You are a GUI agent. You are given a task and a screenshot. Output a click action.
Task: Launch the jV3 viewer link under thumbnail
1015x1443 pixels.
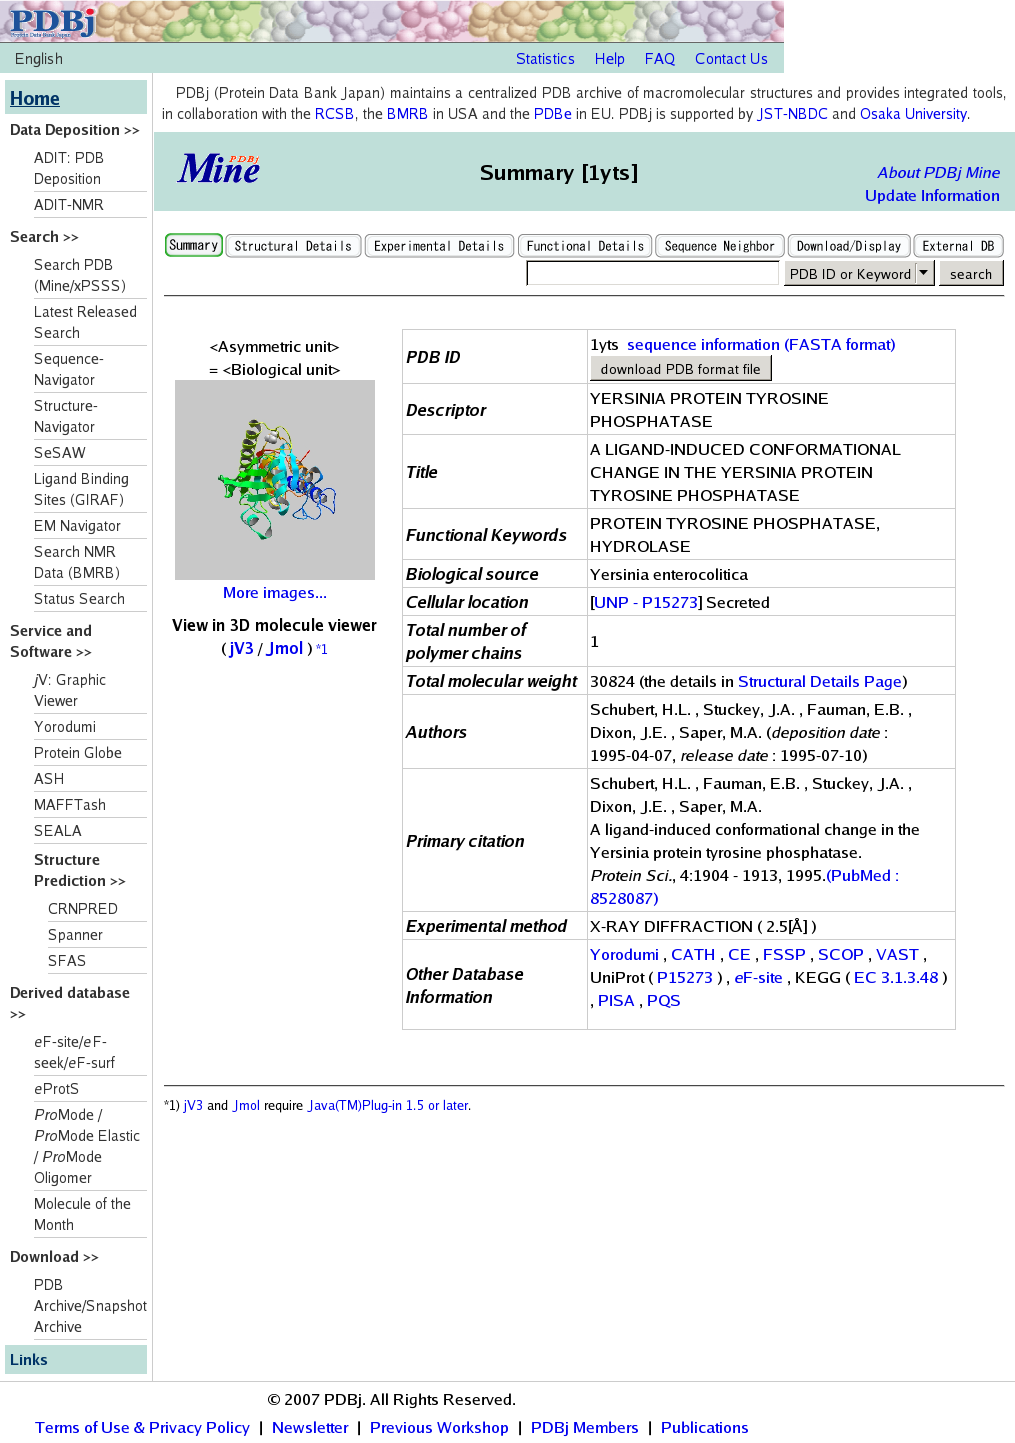point(241,648)
